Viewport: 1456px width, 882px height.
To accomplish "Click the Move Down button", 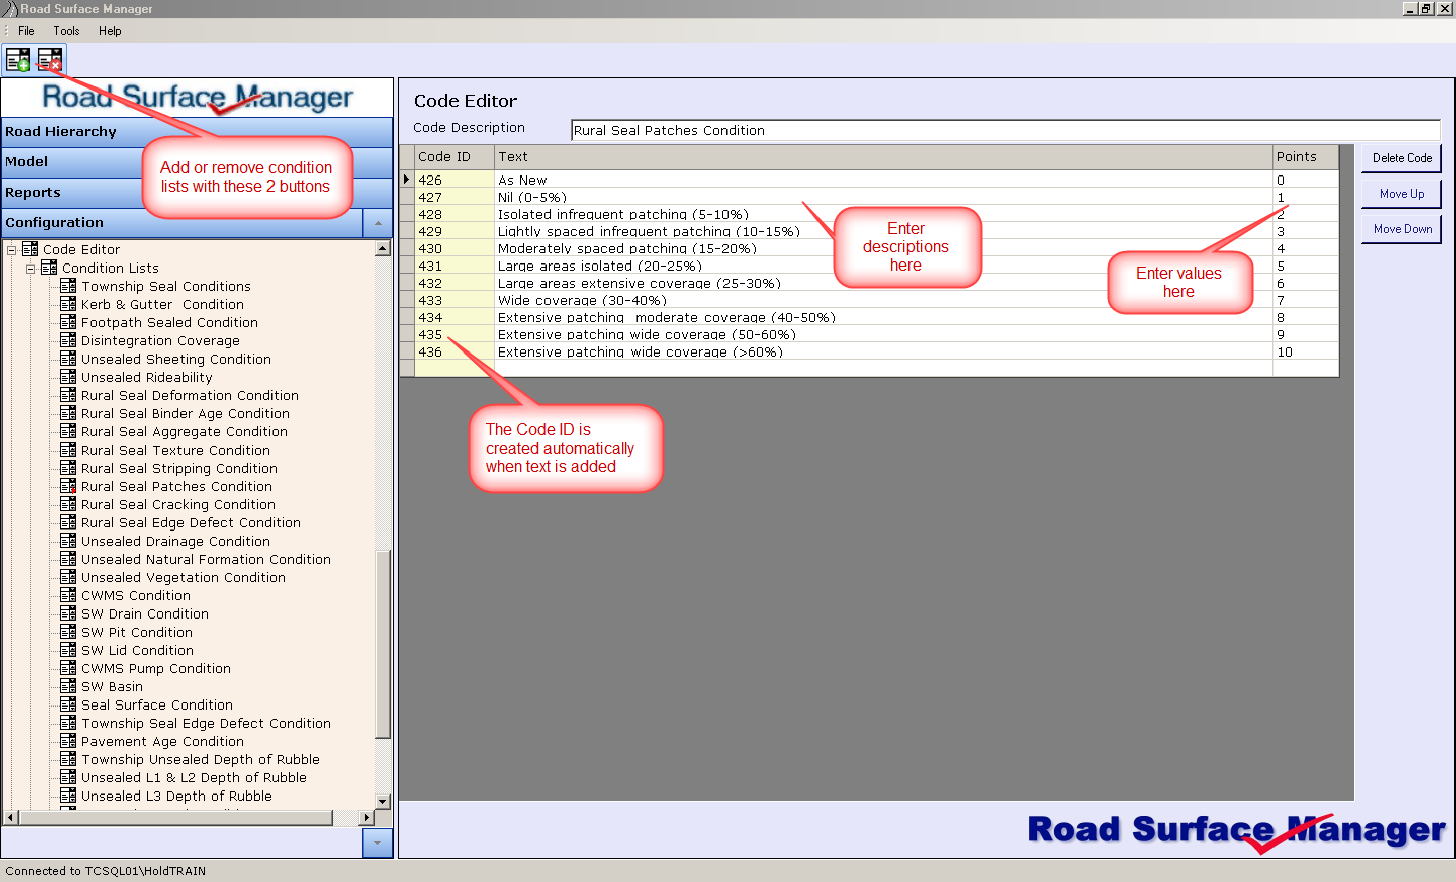I will point(1402,229).
